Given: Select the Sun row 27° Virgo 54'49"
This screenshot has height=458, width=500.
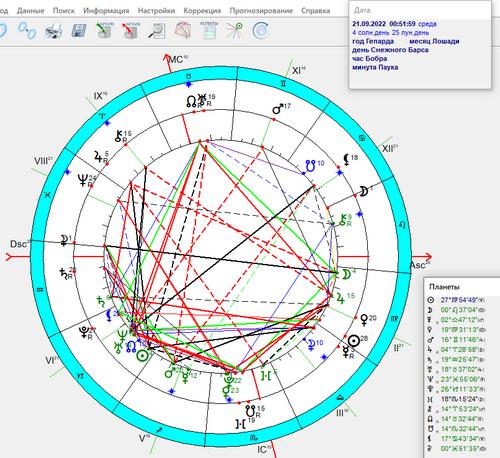Looking at the screenshot, I should pos(456,300).
